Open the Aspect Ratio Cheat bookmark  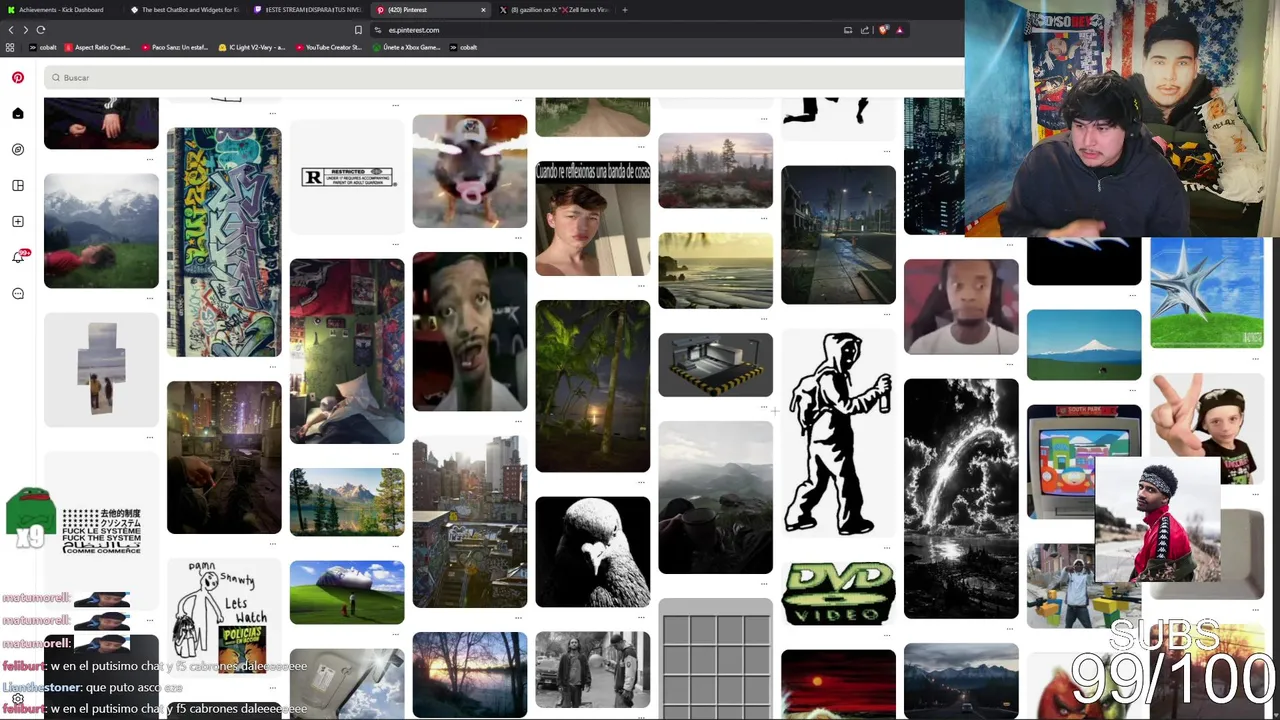[98, 47]
